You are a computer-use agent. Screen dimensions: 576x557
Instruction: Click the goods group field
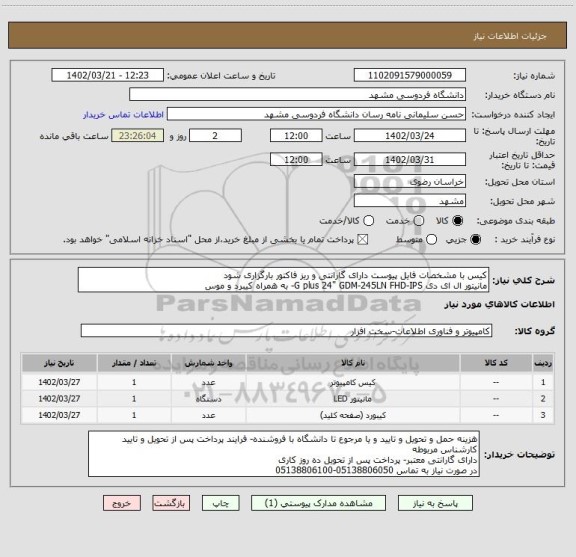tap(286, 331)
